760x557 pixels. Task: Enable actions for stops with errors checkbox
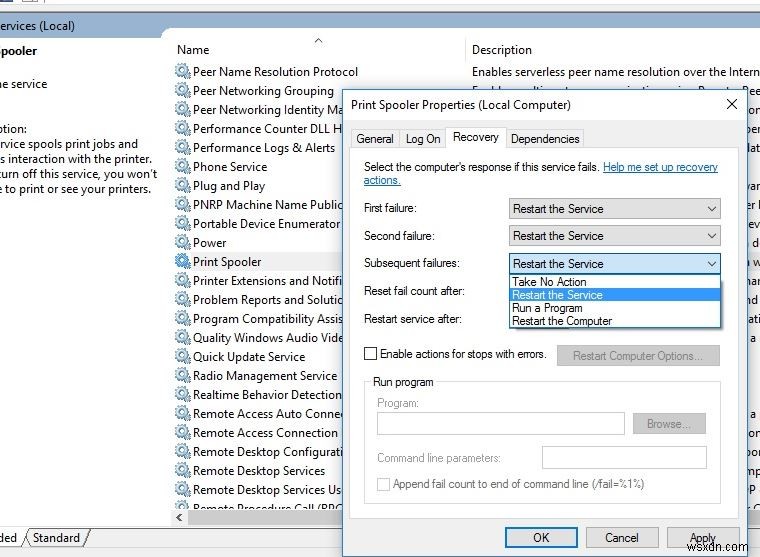pyautogui.click(x=370, y=354)
